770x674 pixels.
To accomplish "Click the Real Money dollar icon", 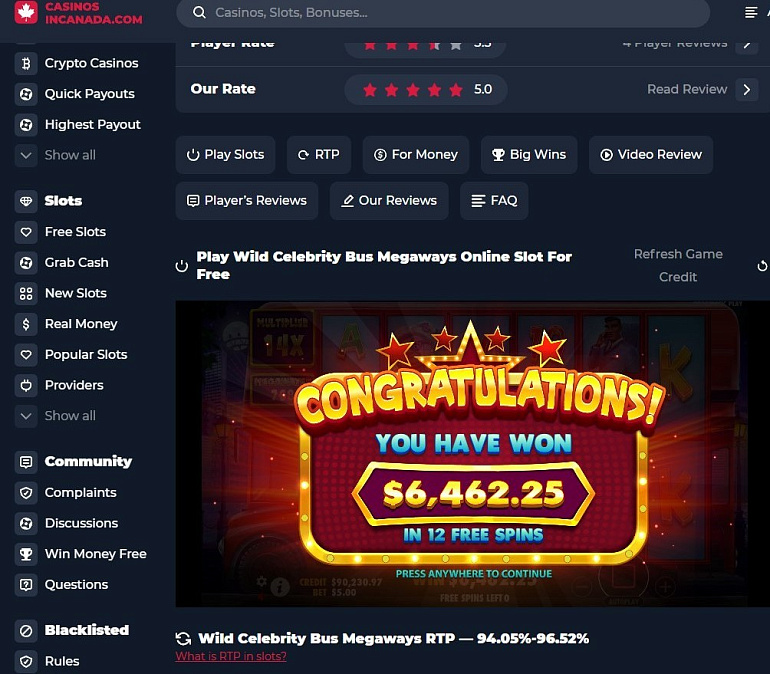I will point(26,324).
